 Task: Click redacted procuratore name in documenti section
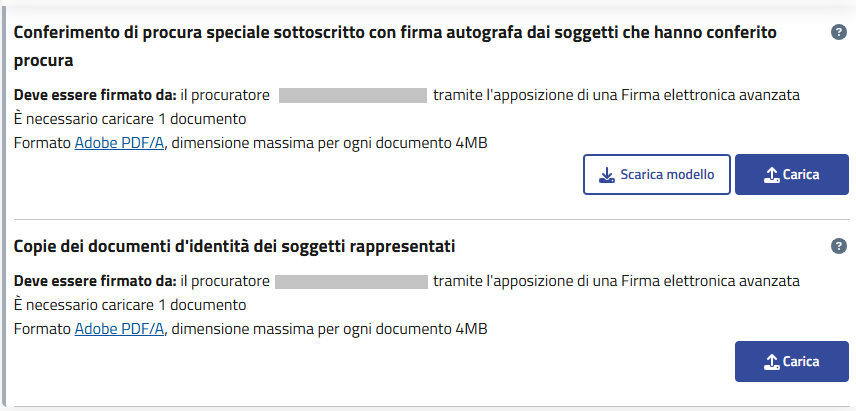pos(351,282)
